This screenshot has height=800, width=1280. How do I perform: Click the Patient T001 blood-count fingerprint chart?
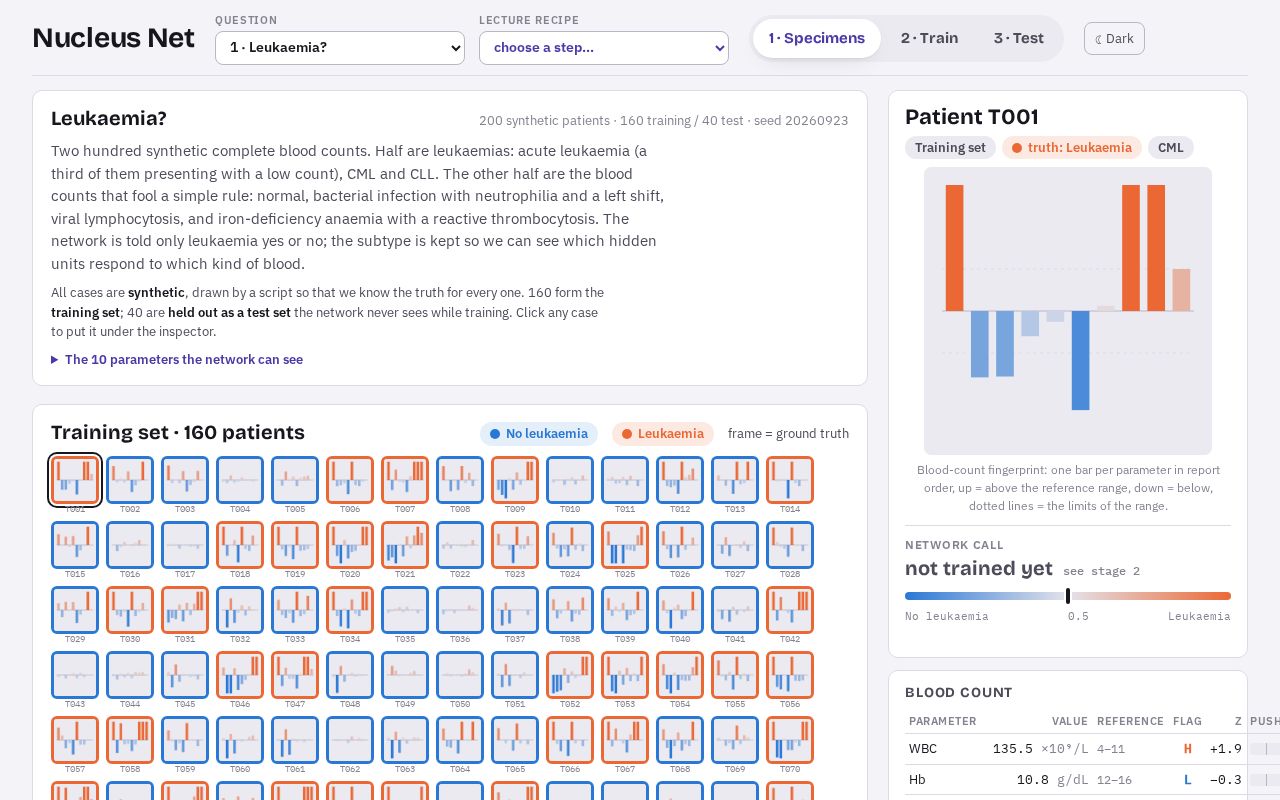pos(1068,311)
